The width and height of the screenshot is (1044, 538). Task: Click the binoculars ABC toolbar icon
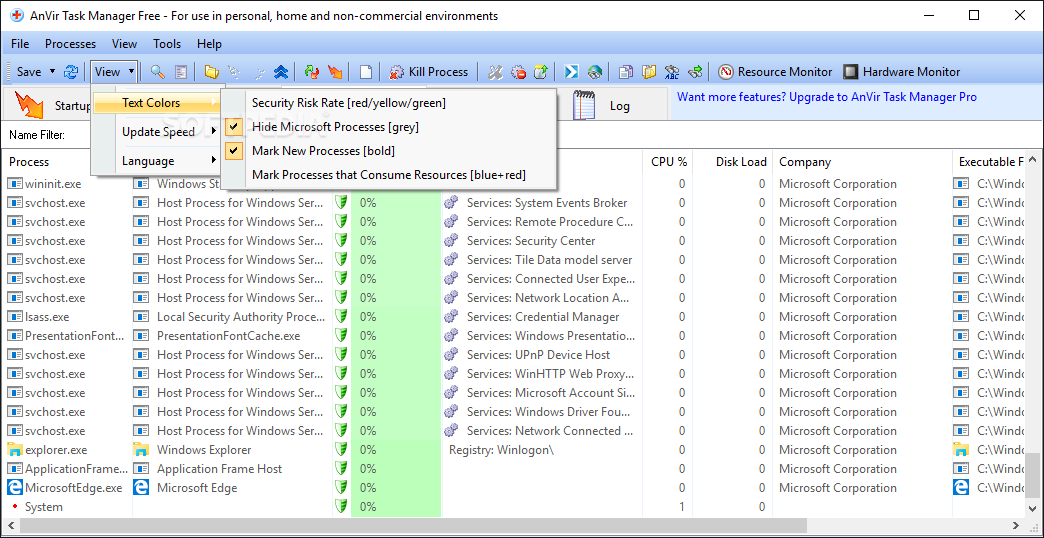(672, 72)
